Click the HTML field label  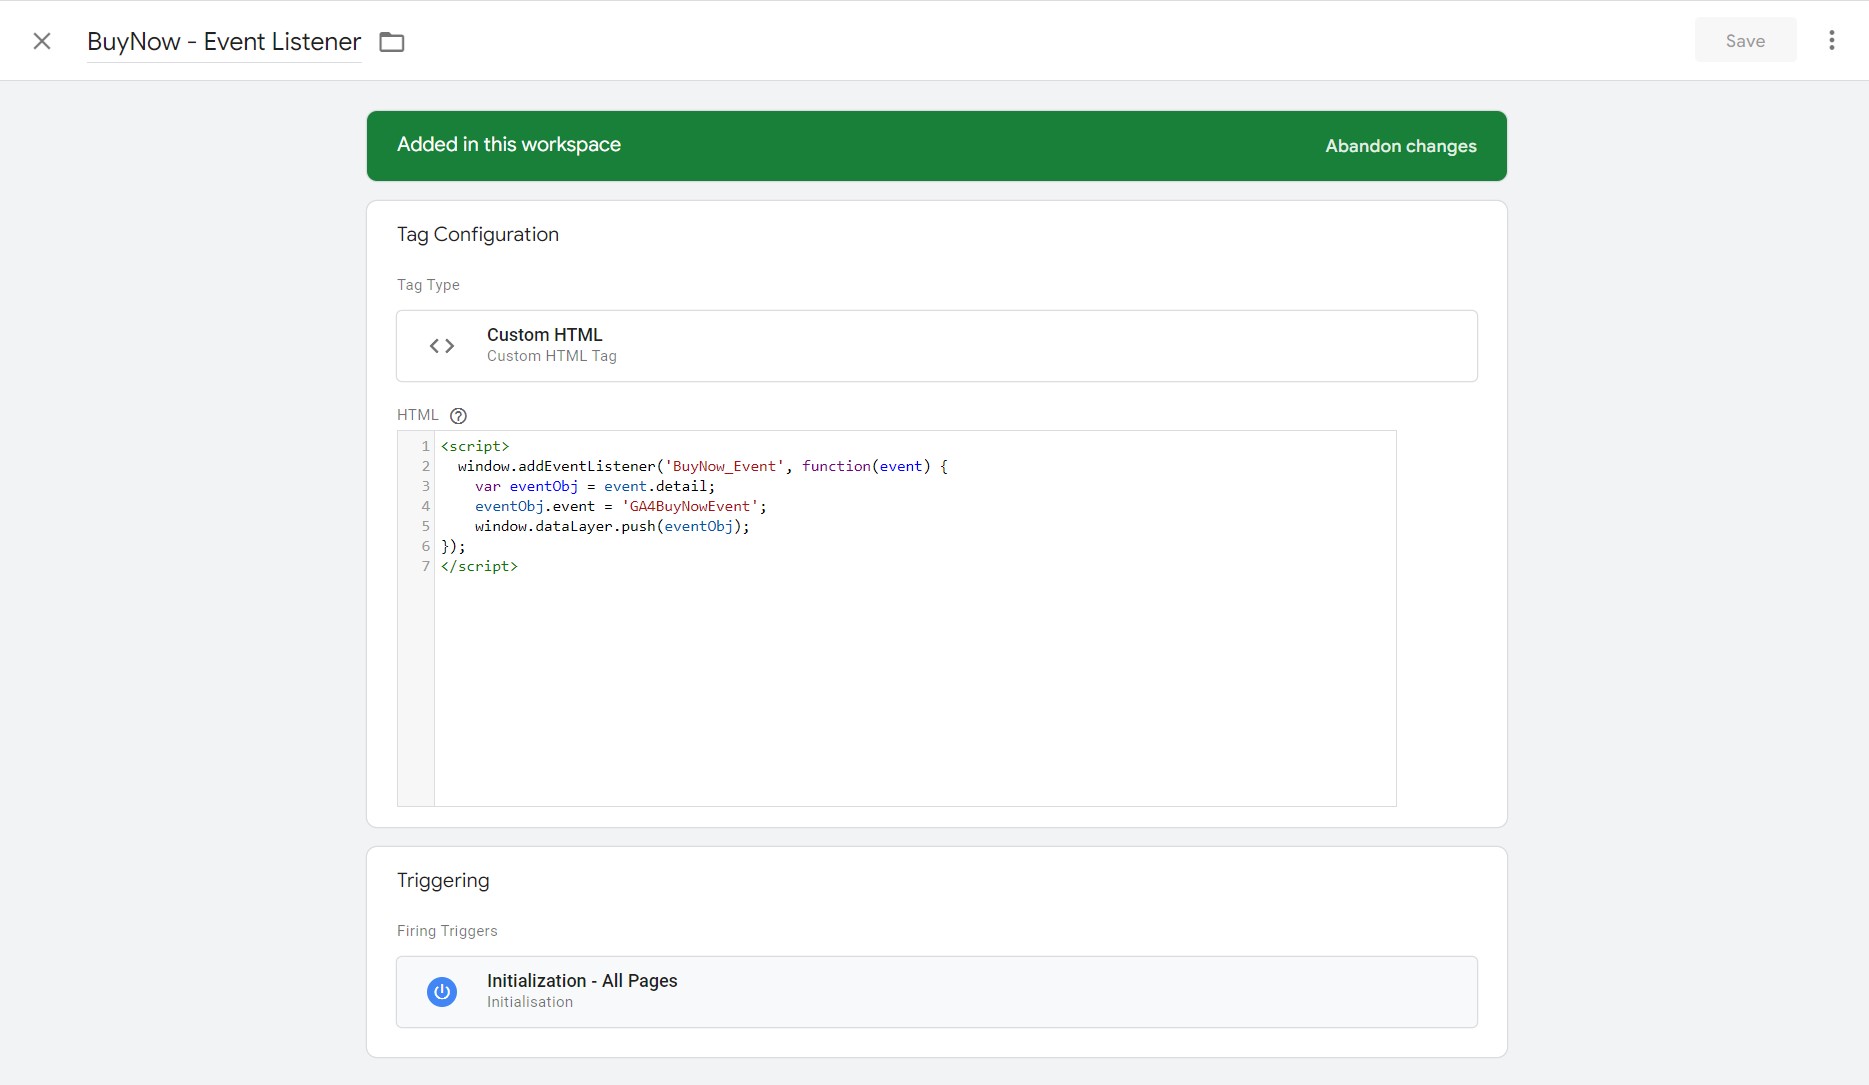coord(418,415)
